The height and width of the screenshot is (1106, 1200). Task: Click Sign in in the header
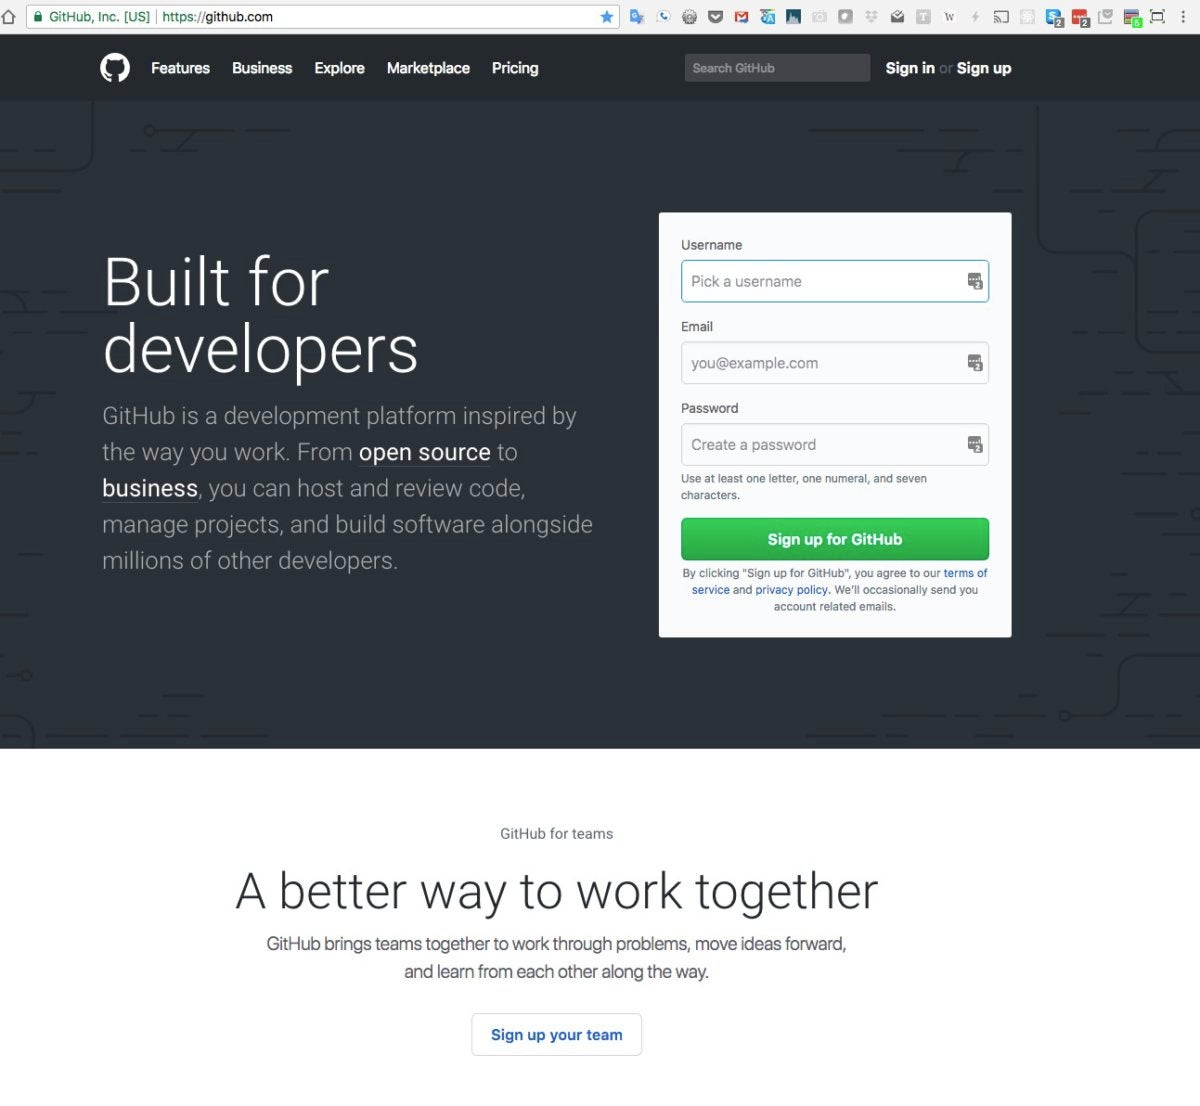910,68
